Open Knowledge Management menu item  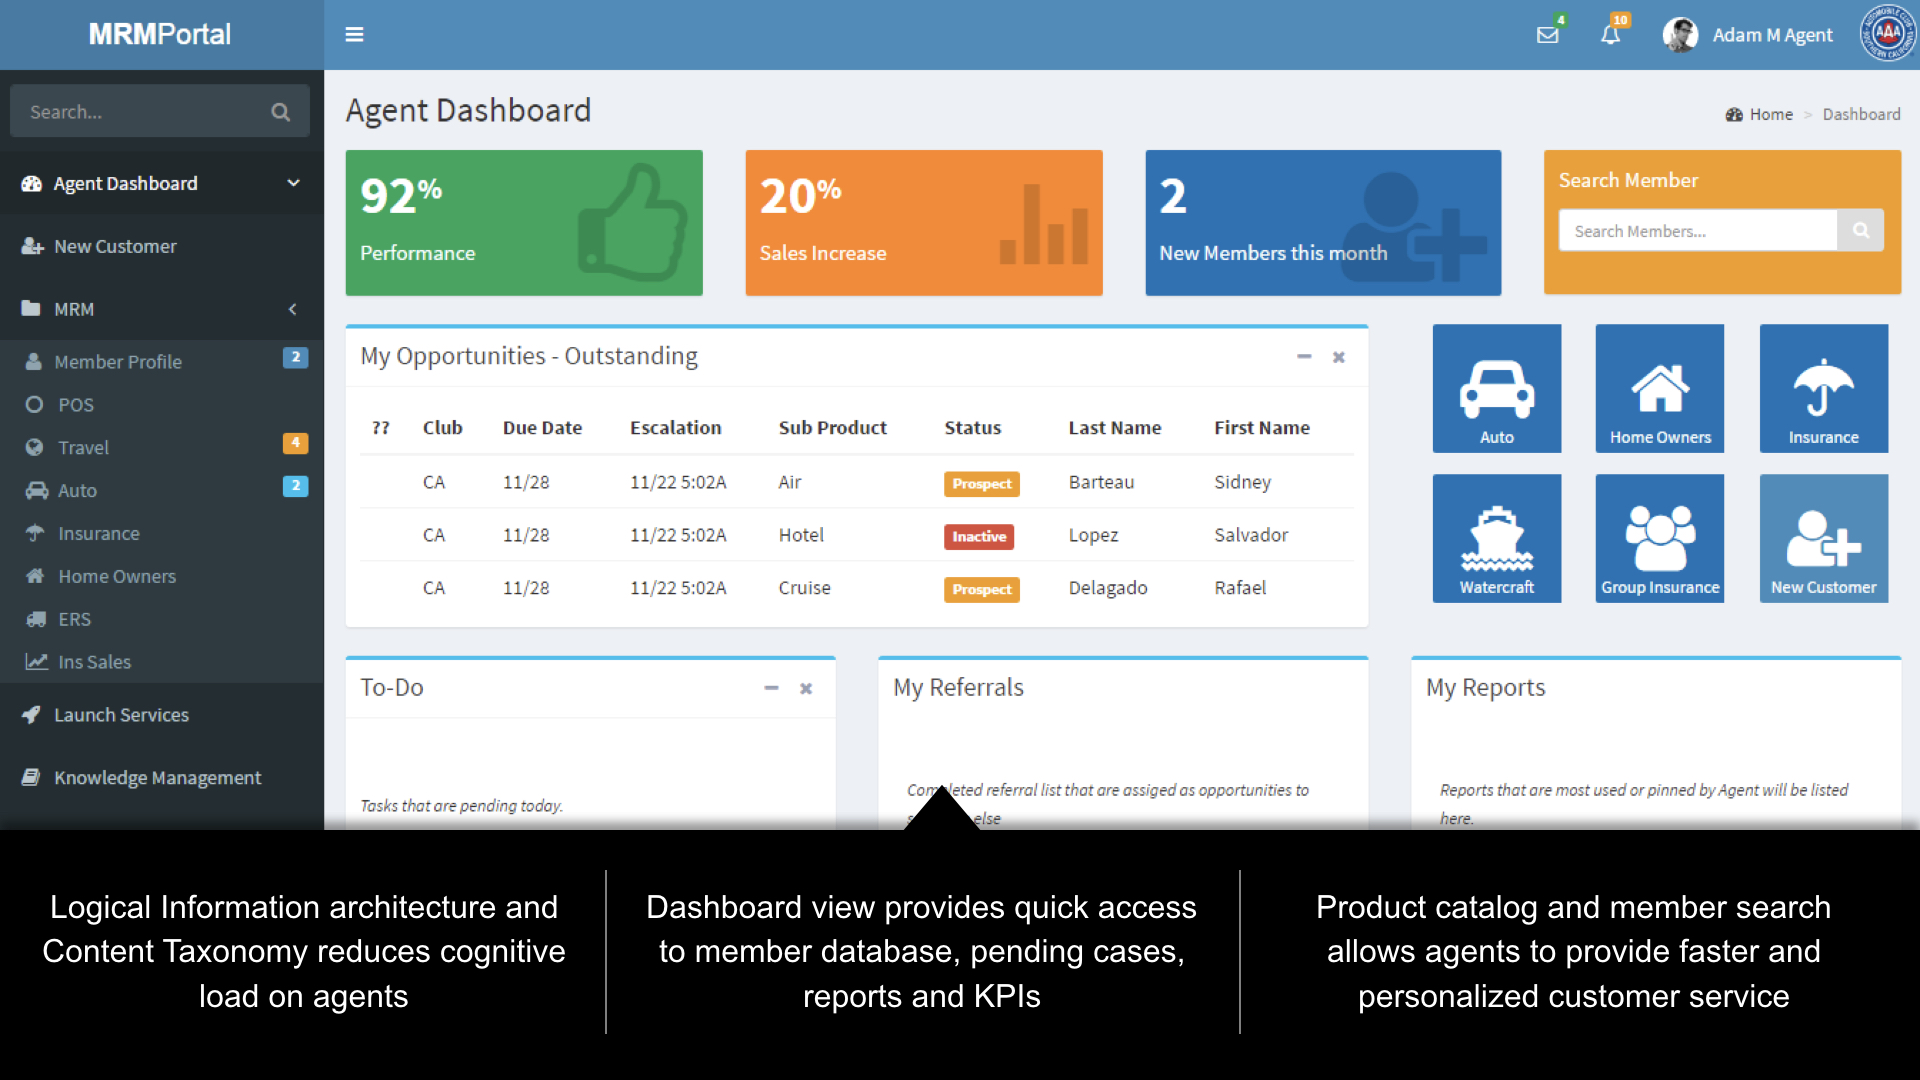pos(157,778)
